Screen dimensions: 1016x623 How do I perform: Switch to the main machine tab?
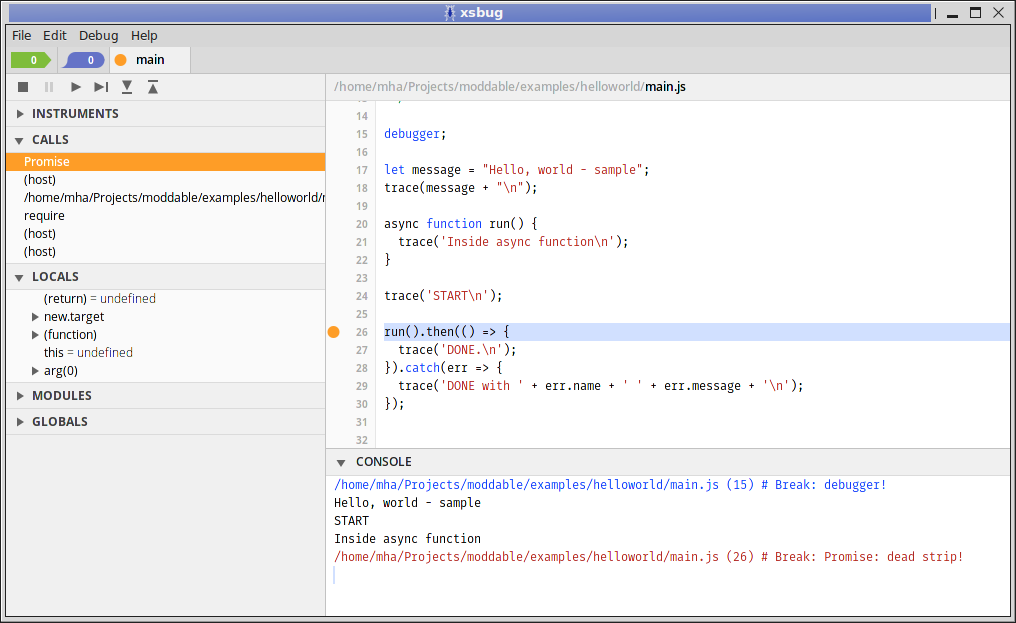(x=148, y=59)
